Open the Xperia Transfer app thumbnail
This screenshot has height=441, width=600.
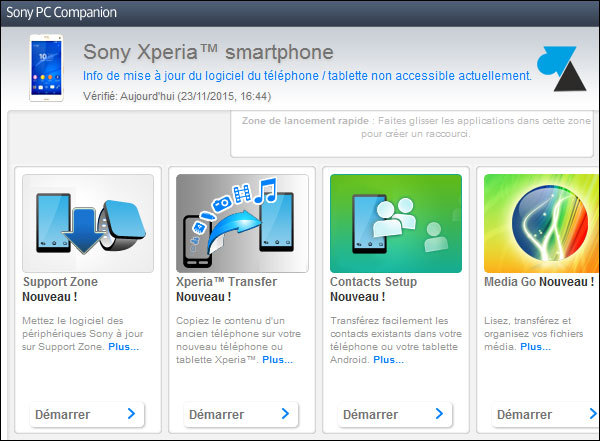pos(242,224)
